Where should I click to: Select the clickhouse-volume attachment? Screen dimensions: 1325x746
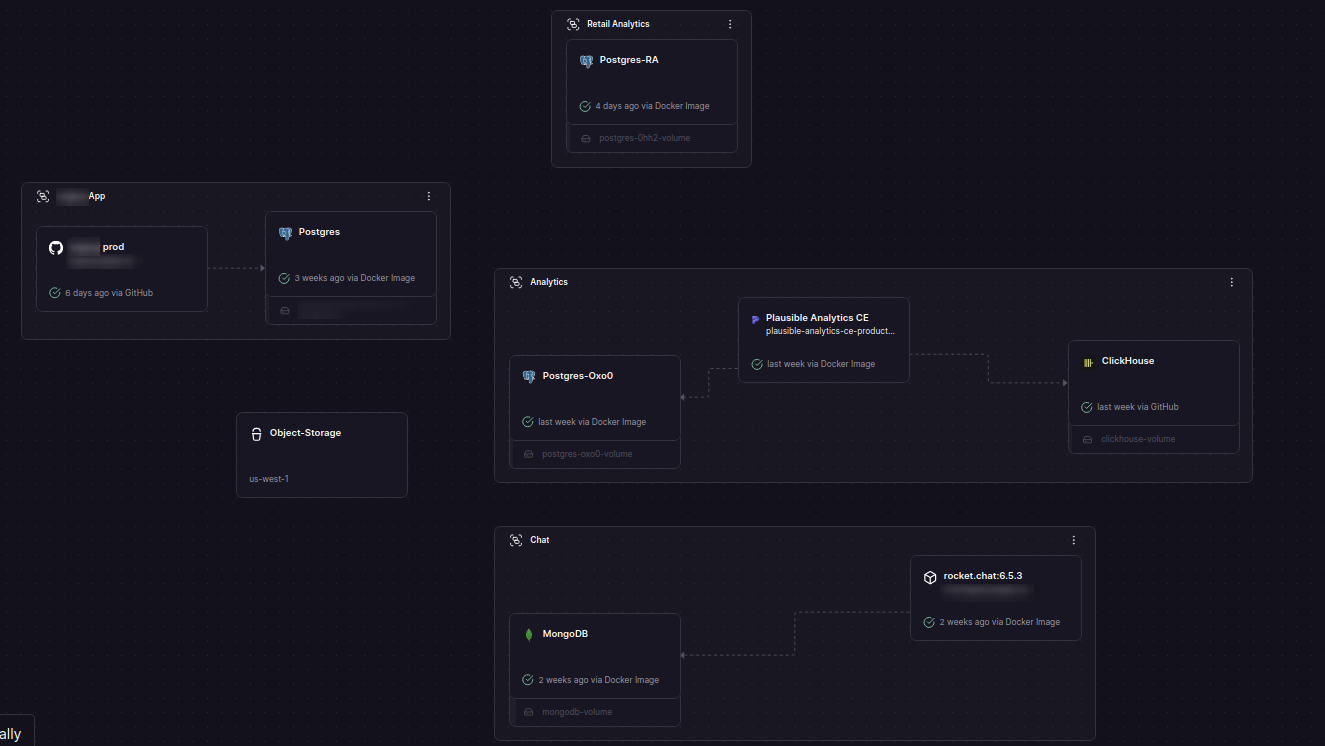pyautogui.click(x=1138, y=439)
